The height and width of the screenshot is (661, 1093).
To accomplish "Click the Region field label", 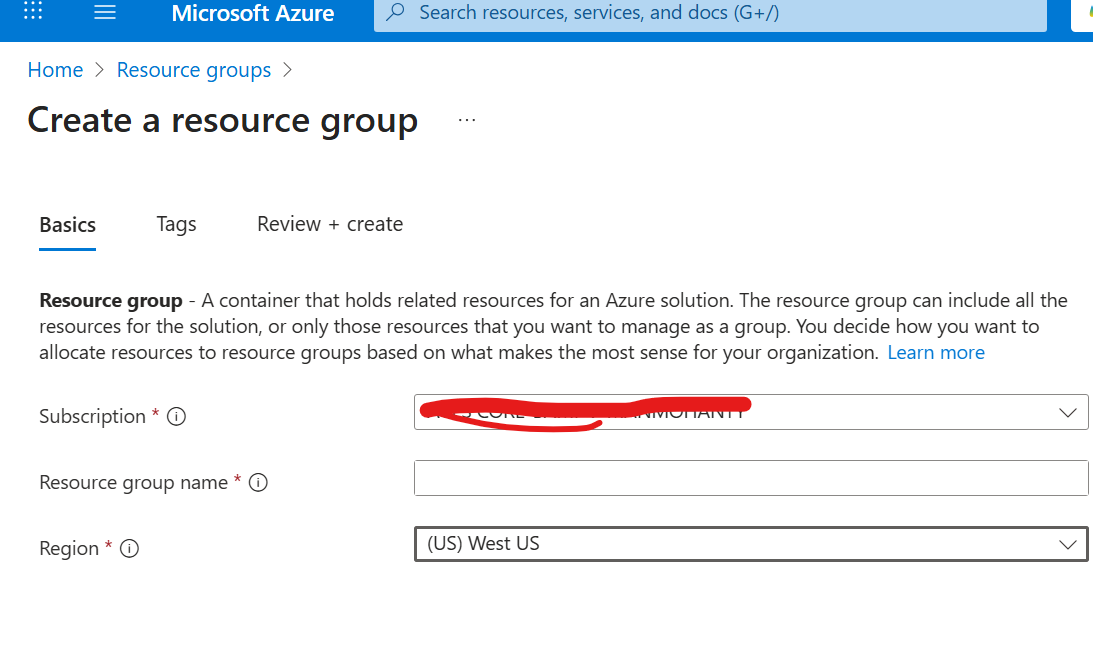I will pyautogui.click(x=69, y=549).
